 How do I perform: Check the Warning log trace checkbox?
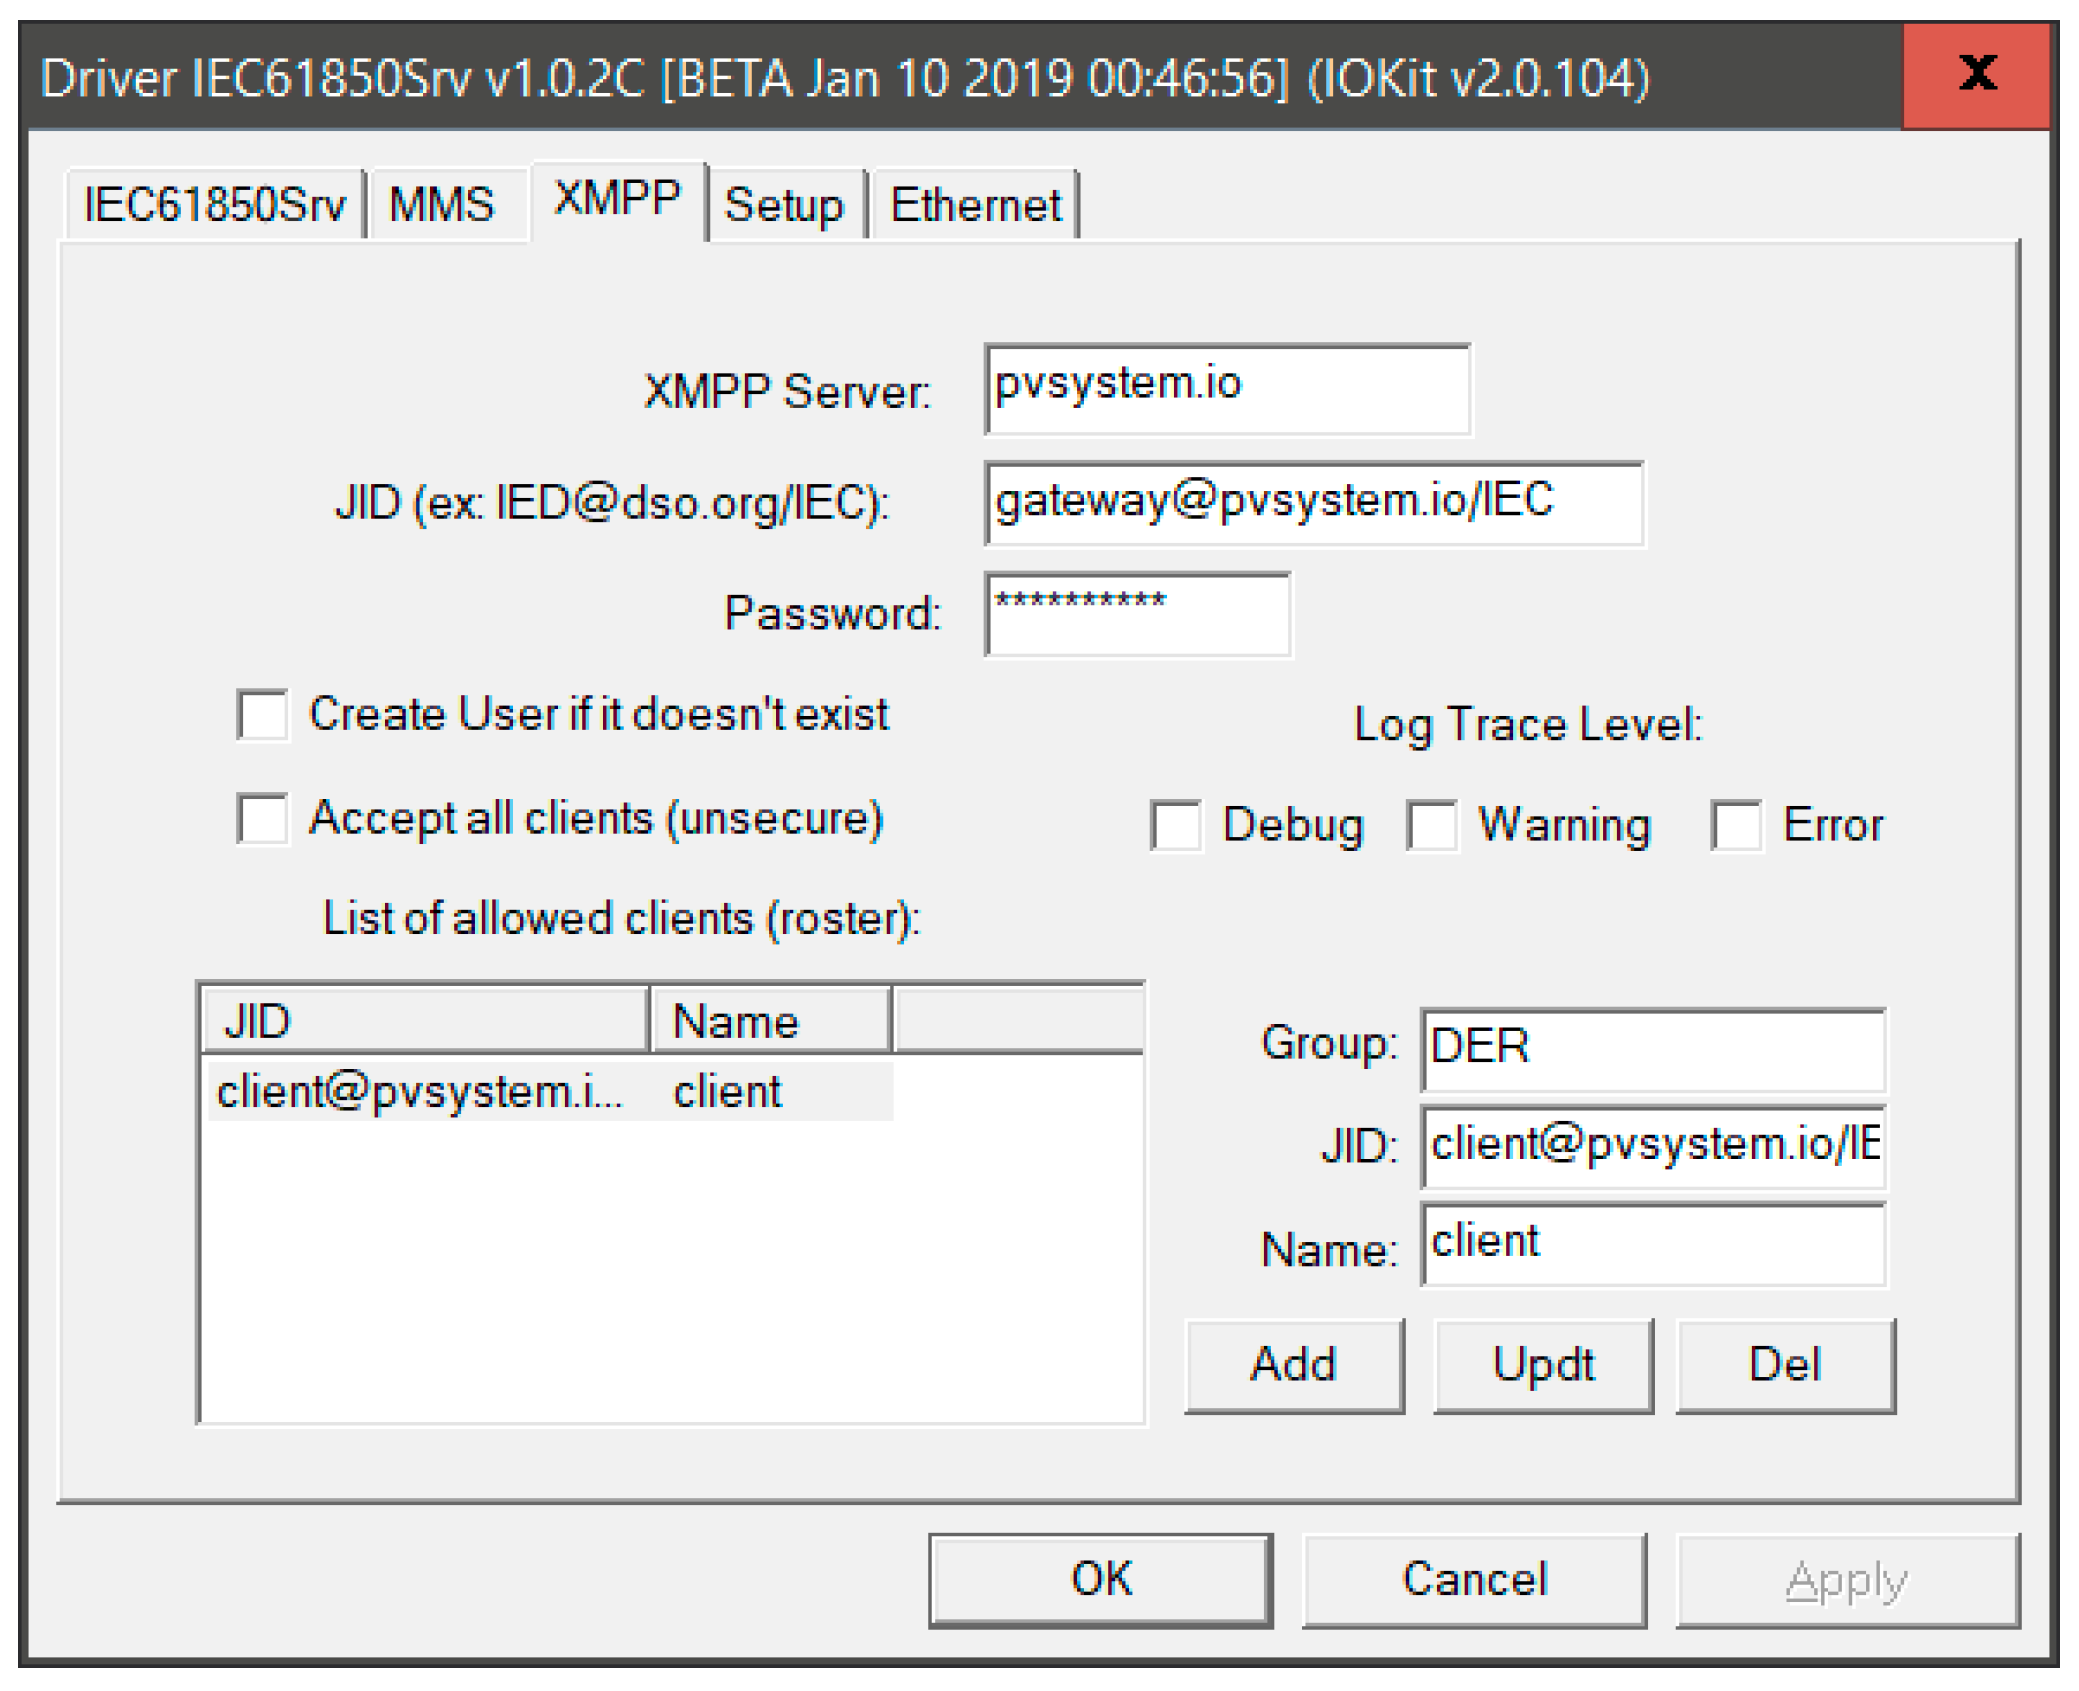(x=1431, y=825)
